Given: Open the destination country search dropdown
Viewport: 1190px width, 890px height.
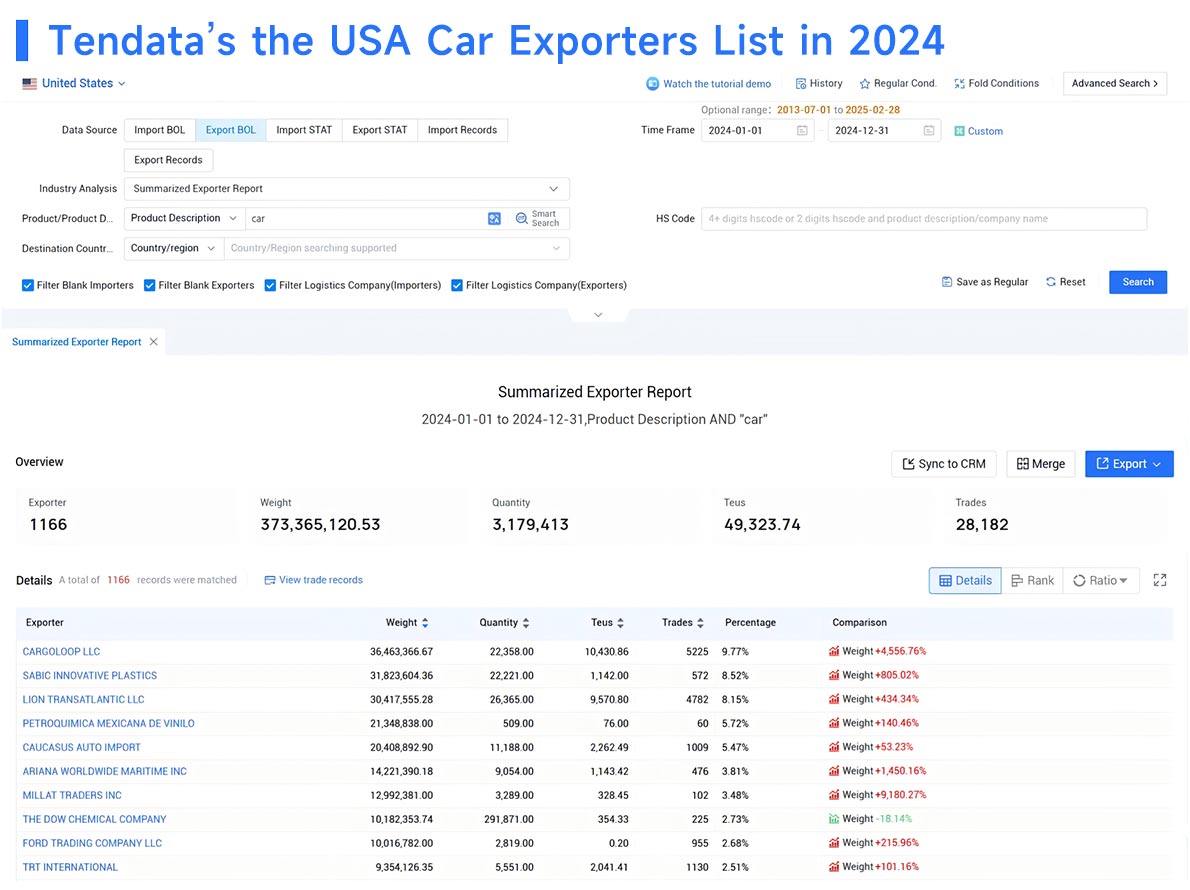Looking at the screenshot, I should [396, 248].
